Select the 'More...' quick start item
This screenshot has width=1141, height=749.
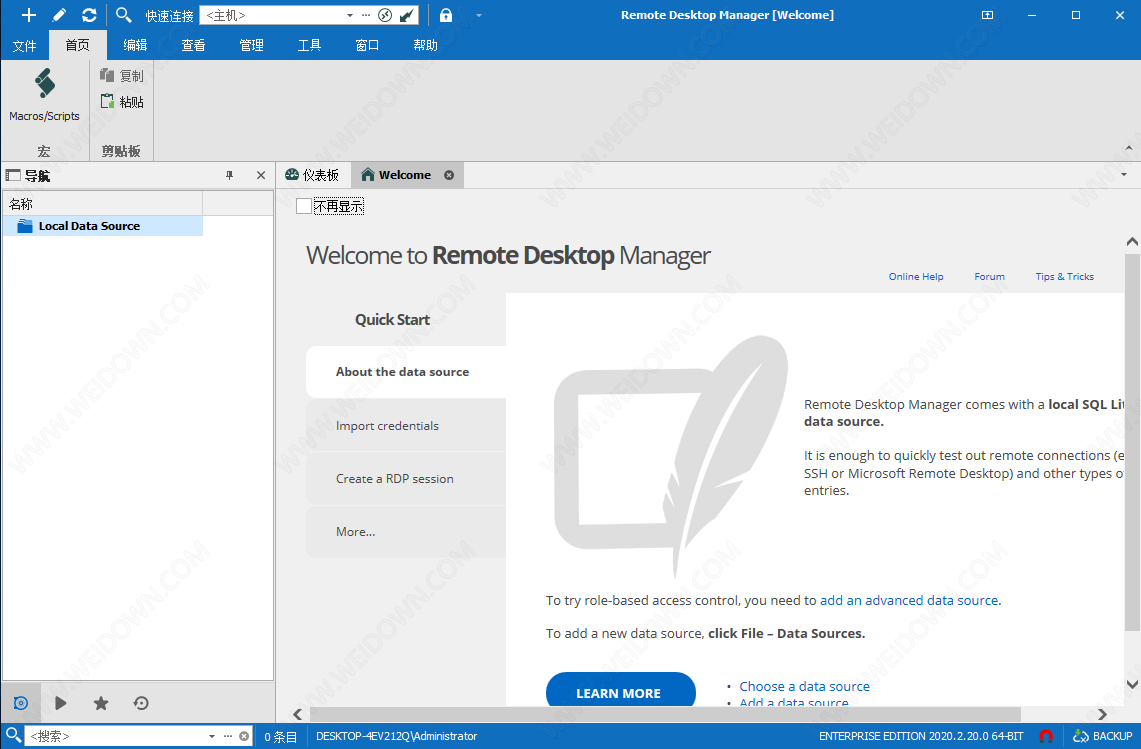click(x=406, y=532)
